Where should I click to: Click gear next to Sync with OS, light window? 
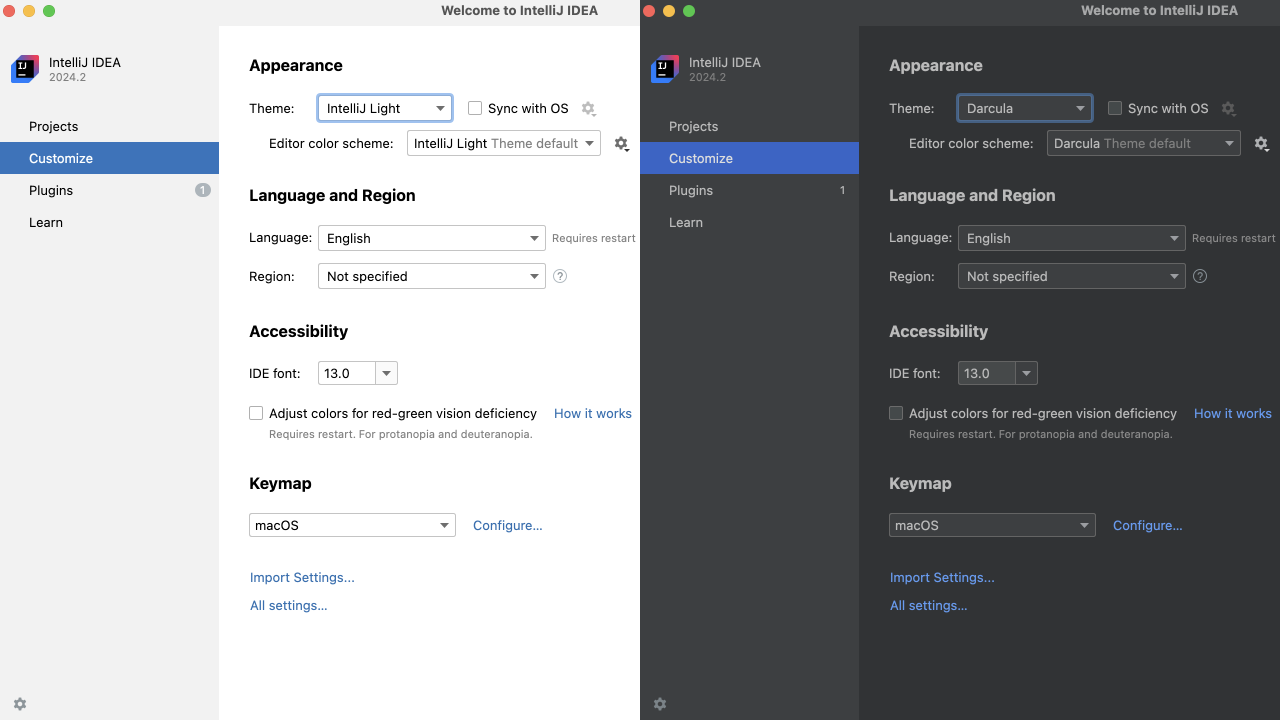[588, 109]
